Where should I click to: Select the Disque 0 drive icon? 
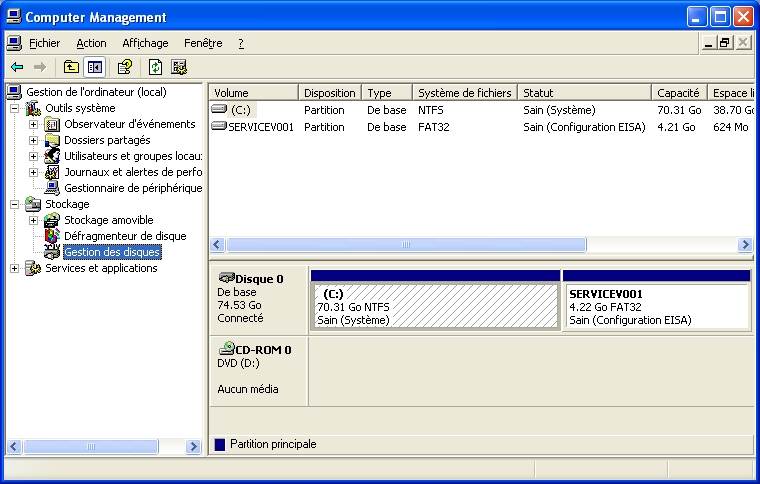[x=226, y=278]
